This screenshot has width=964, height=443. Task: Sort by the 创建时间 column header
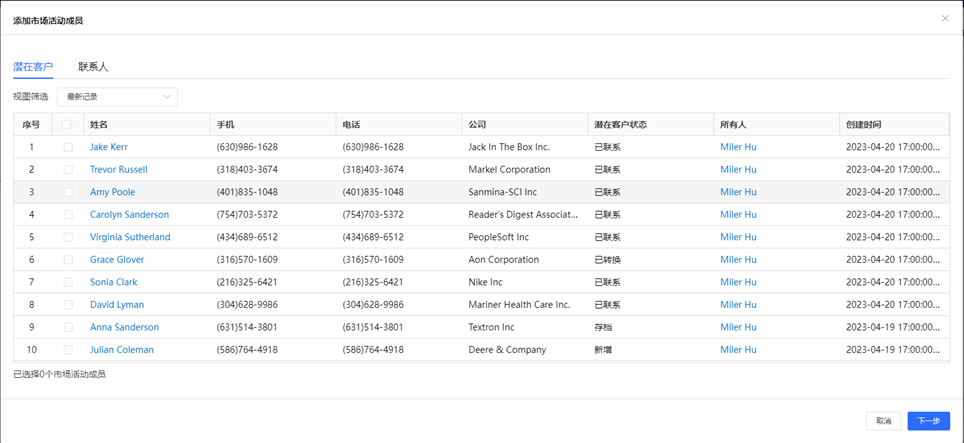tap(863, 125)
